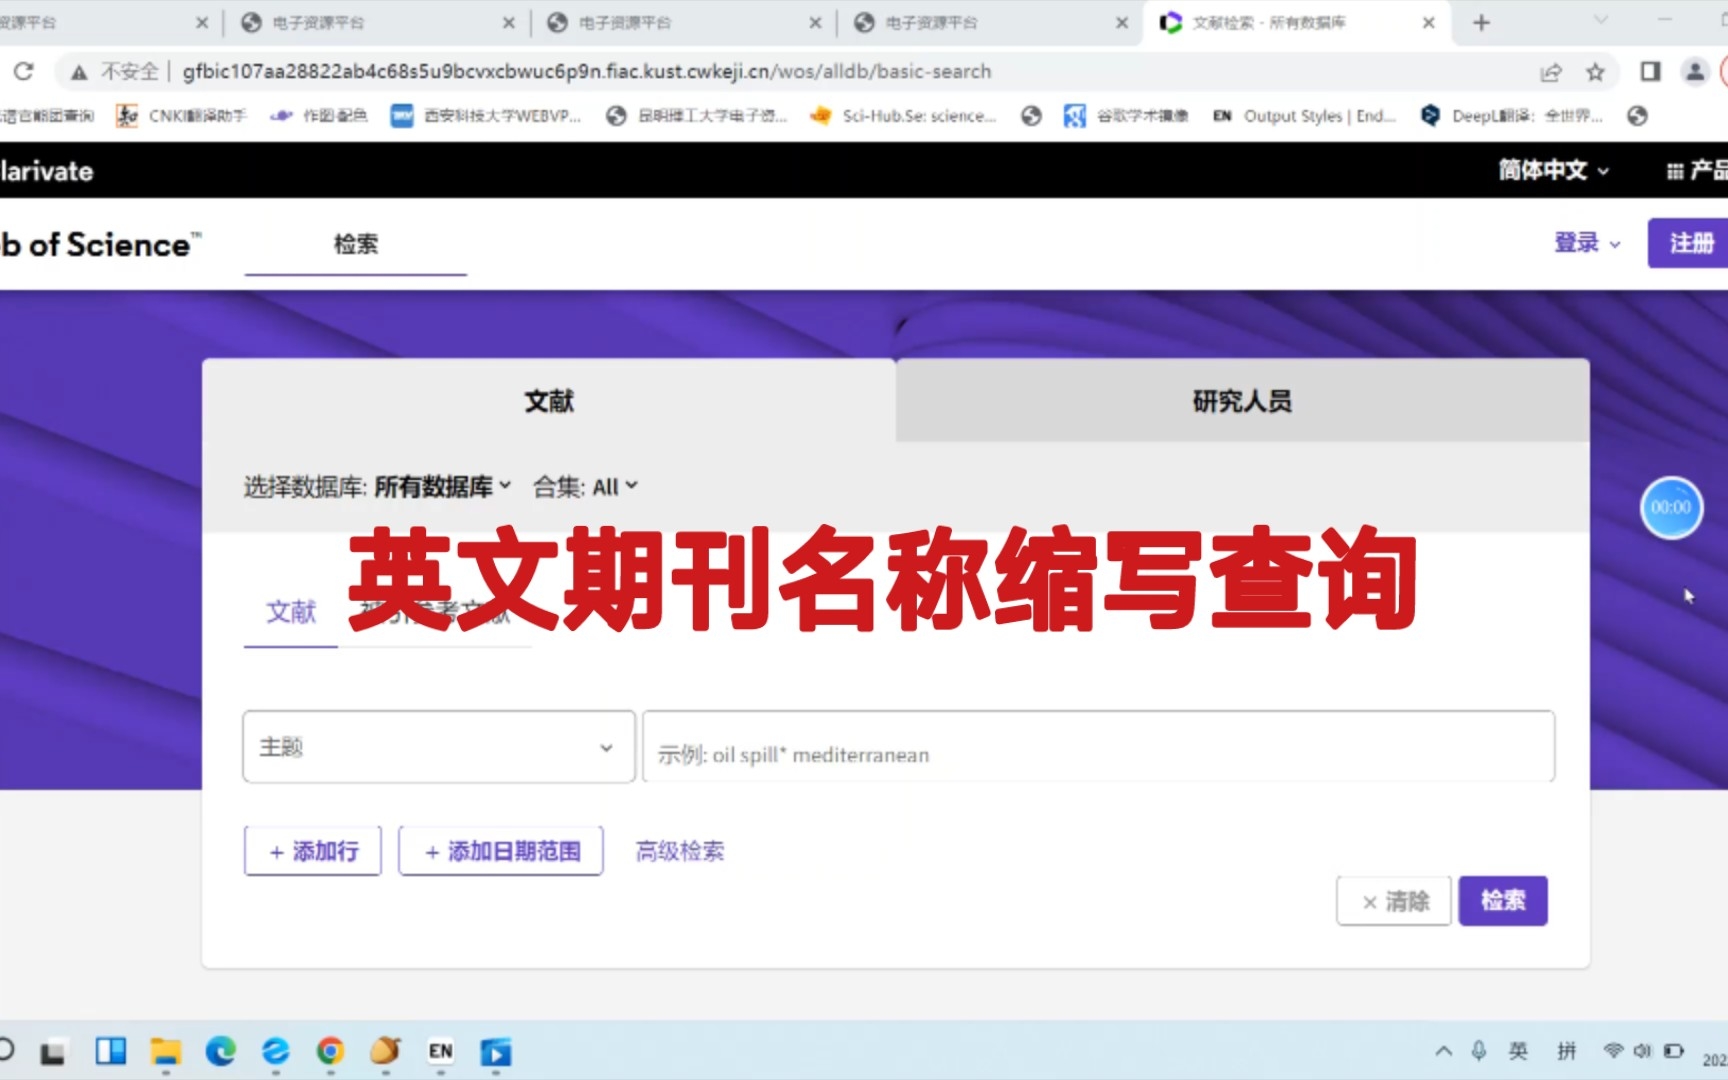The image size is (1728, 1080).
Task: Click the browser address bar URL
Action: (587, 72)
